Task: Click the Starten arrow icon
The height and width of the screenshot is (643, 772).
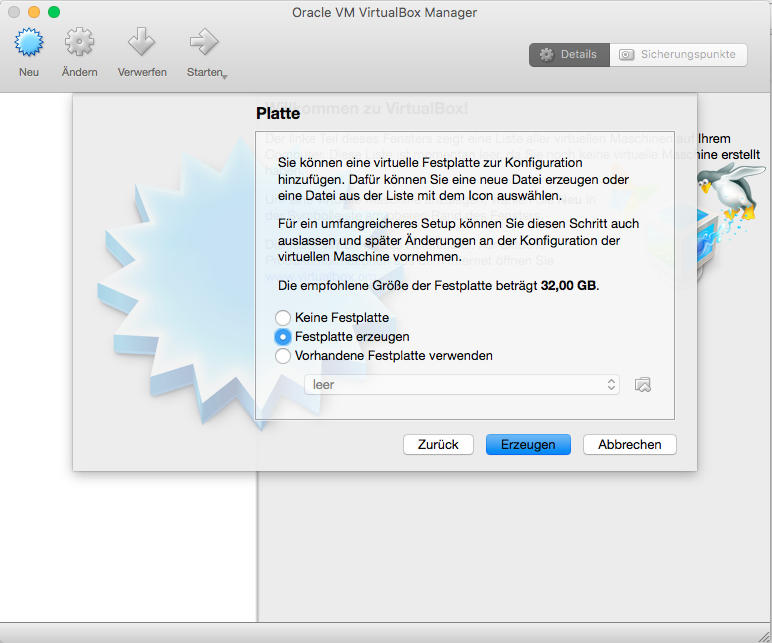Action: tap(204, 43)
